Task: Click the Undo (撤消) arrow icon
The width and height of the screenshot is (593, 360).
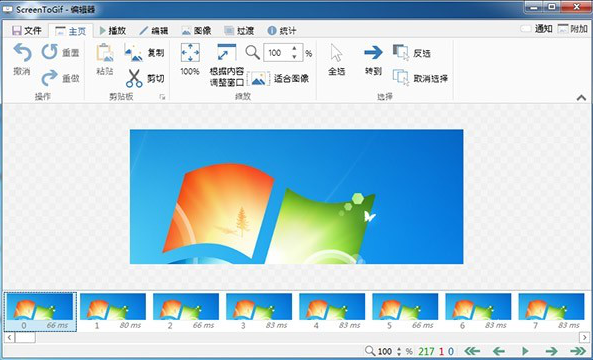Action: coord(23,52)
